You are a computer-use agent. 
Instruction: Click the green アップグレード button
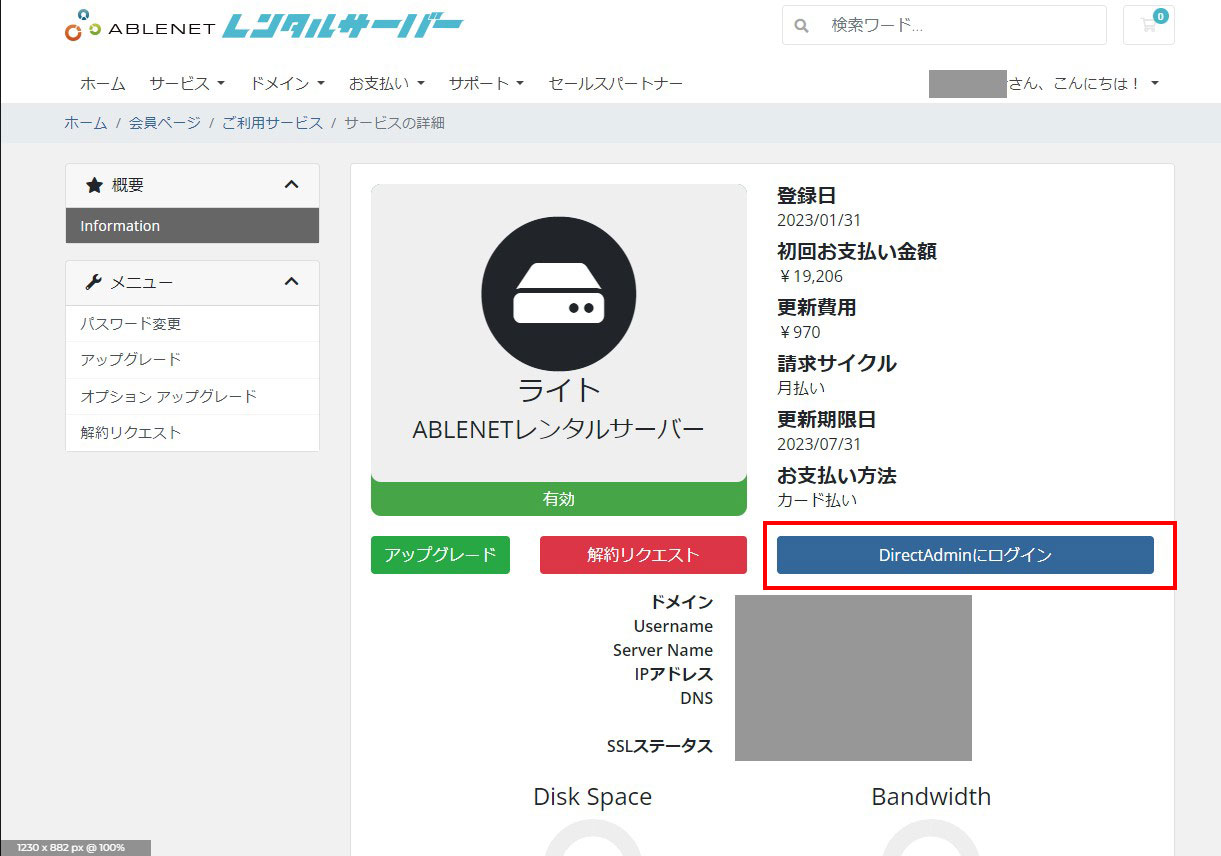[440, 555]
